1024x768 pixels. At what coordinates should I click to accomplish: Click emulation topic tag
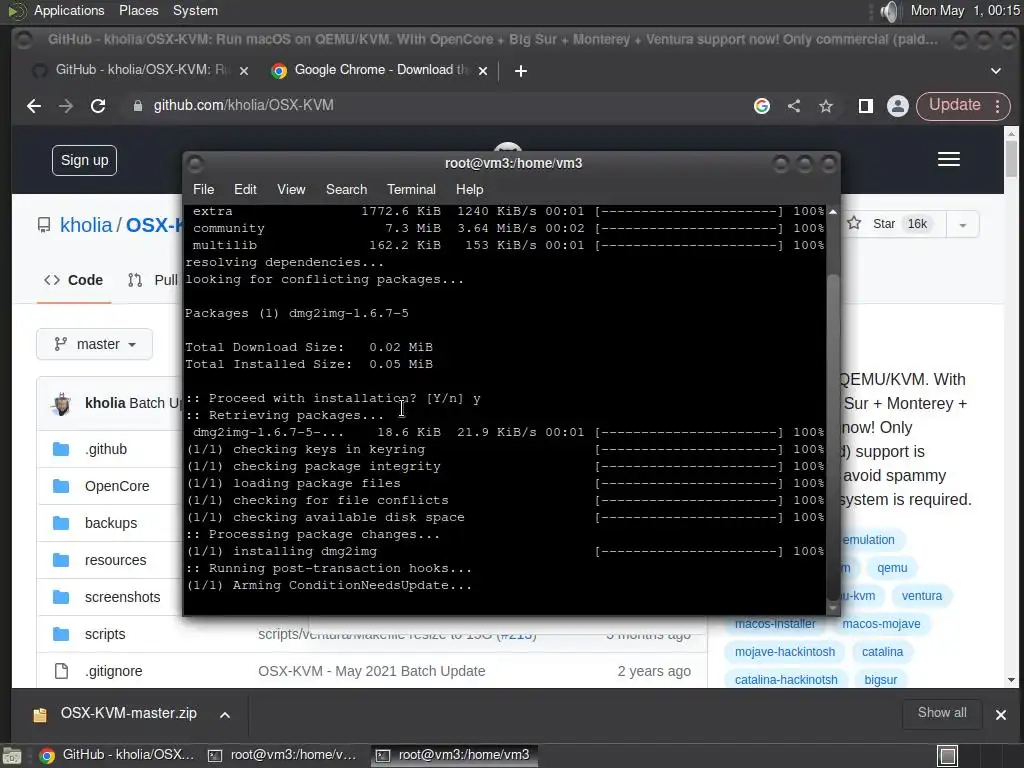868,540
